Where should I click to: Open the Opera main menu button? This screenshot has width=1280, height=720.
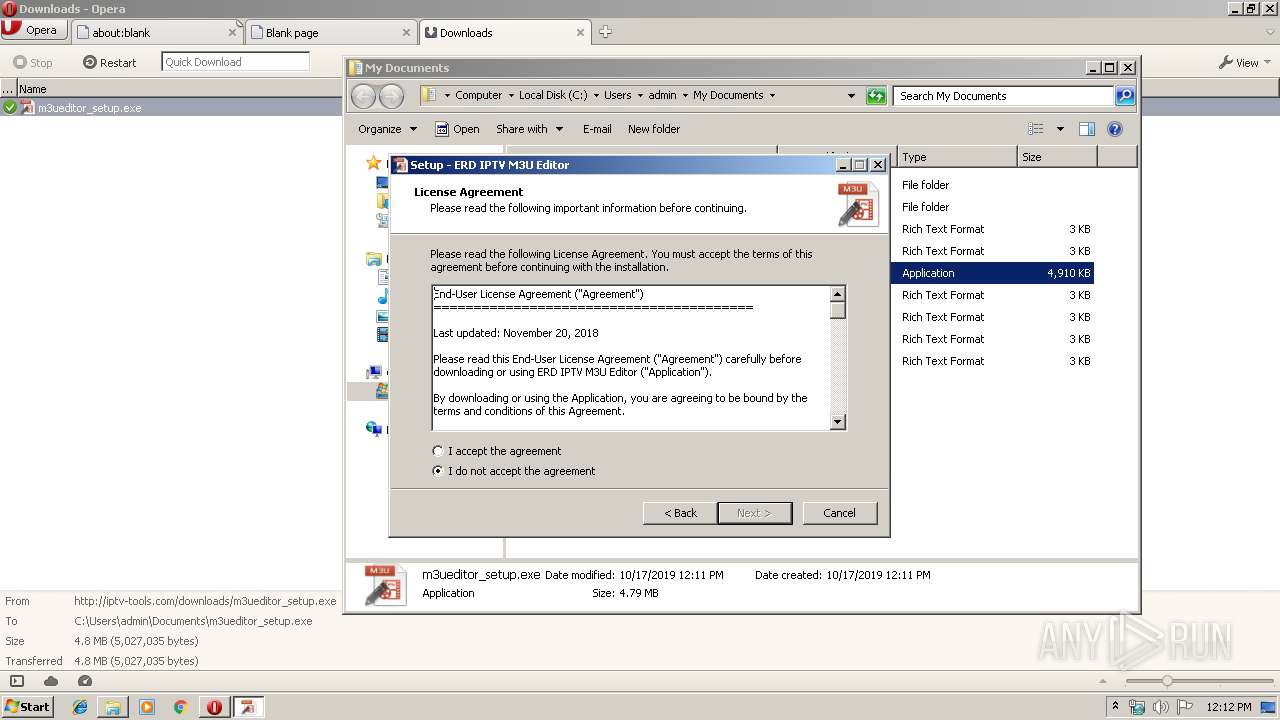point(34,30)
